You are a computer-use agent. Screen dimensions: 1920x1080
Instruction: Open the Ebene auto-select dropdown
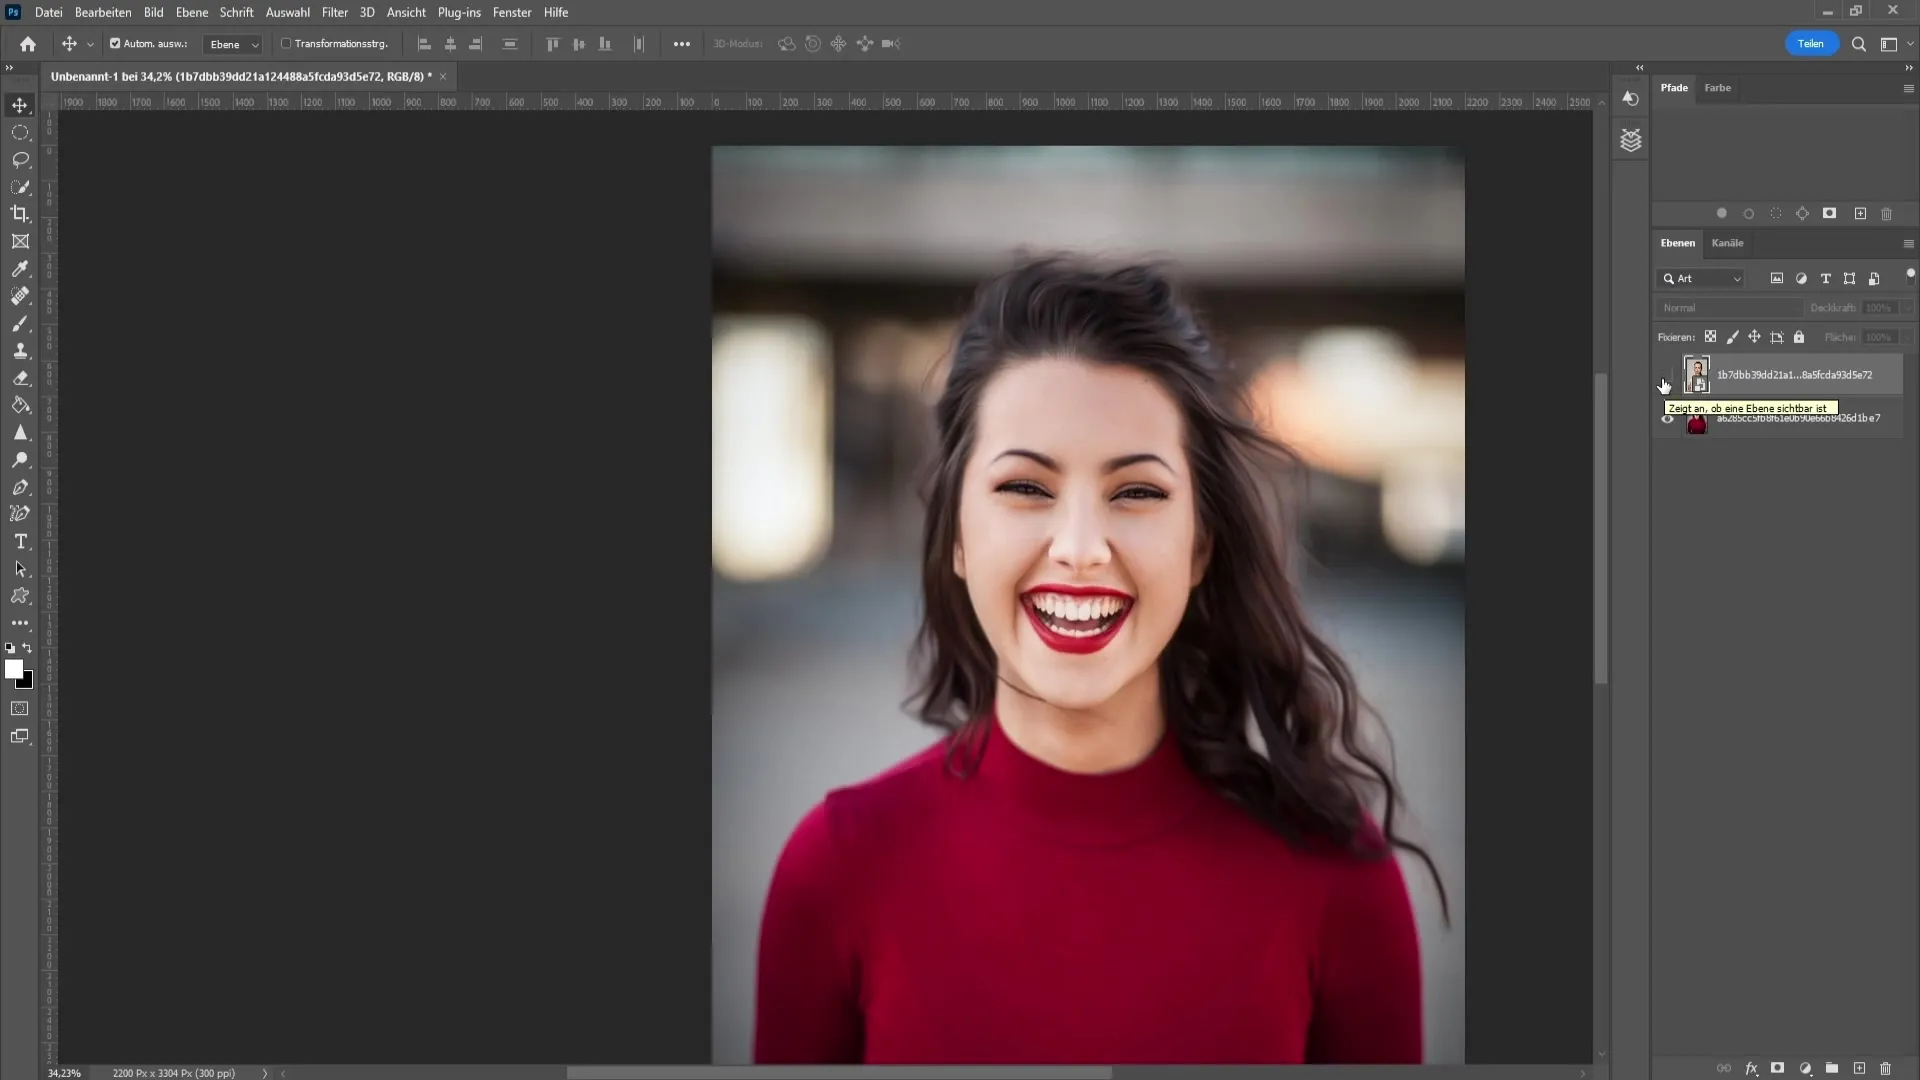click(233, 44)
